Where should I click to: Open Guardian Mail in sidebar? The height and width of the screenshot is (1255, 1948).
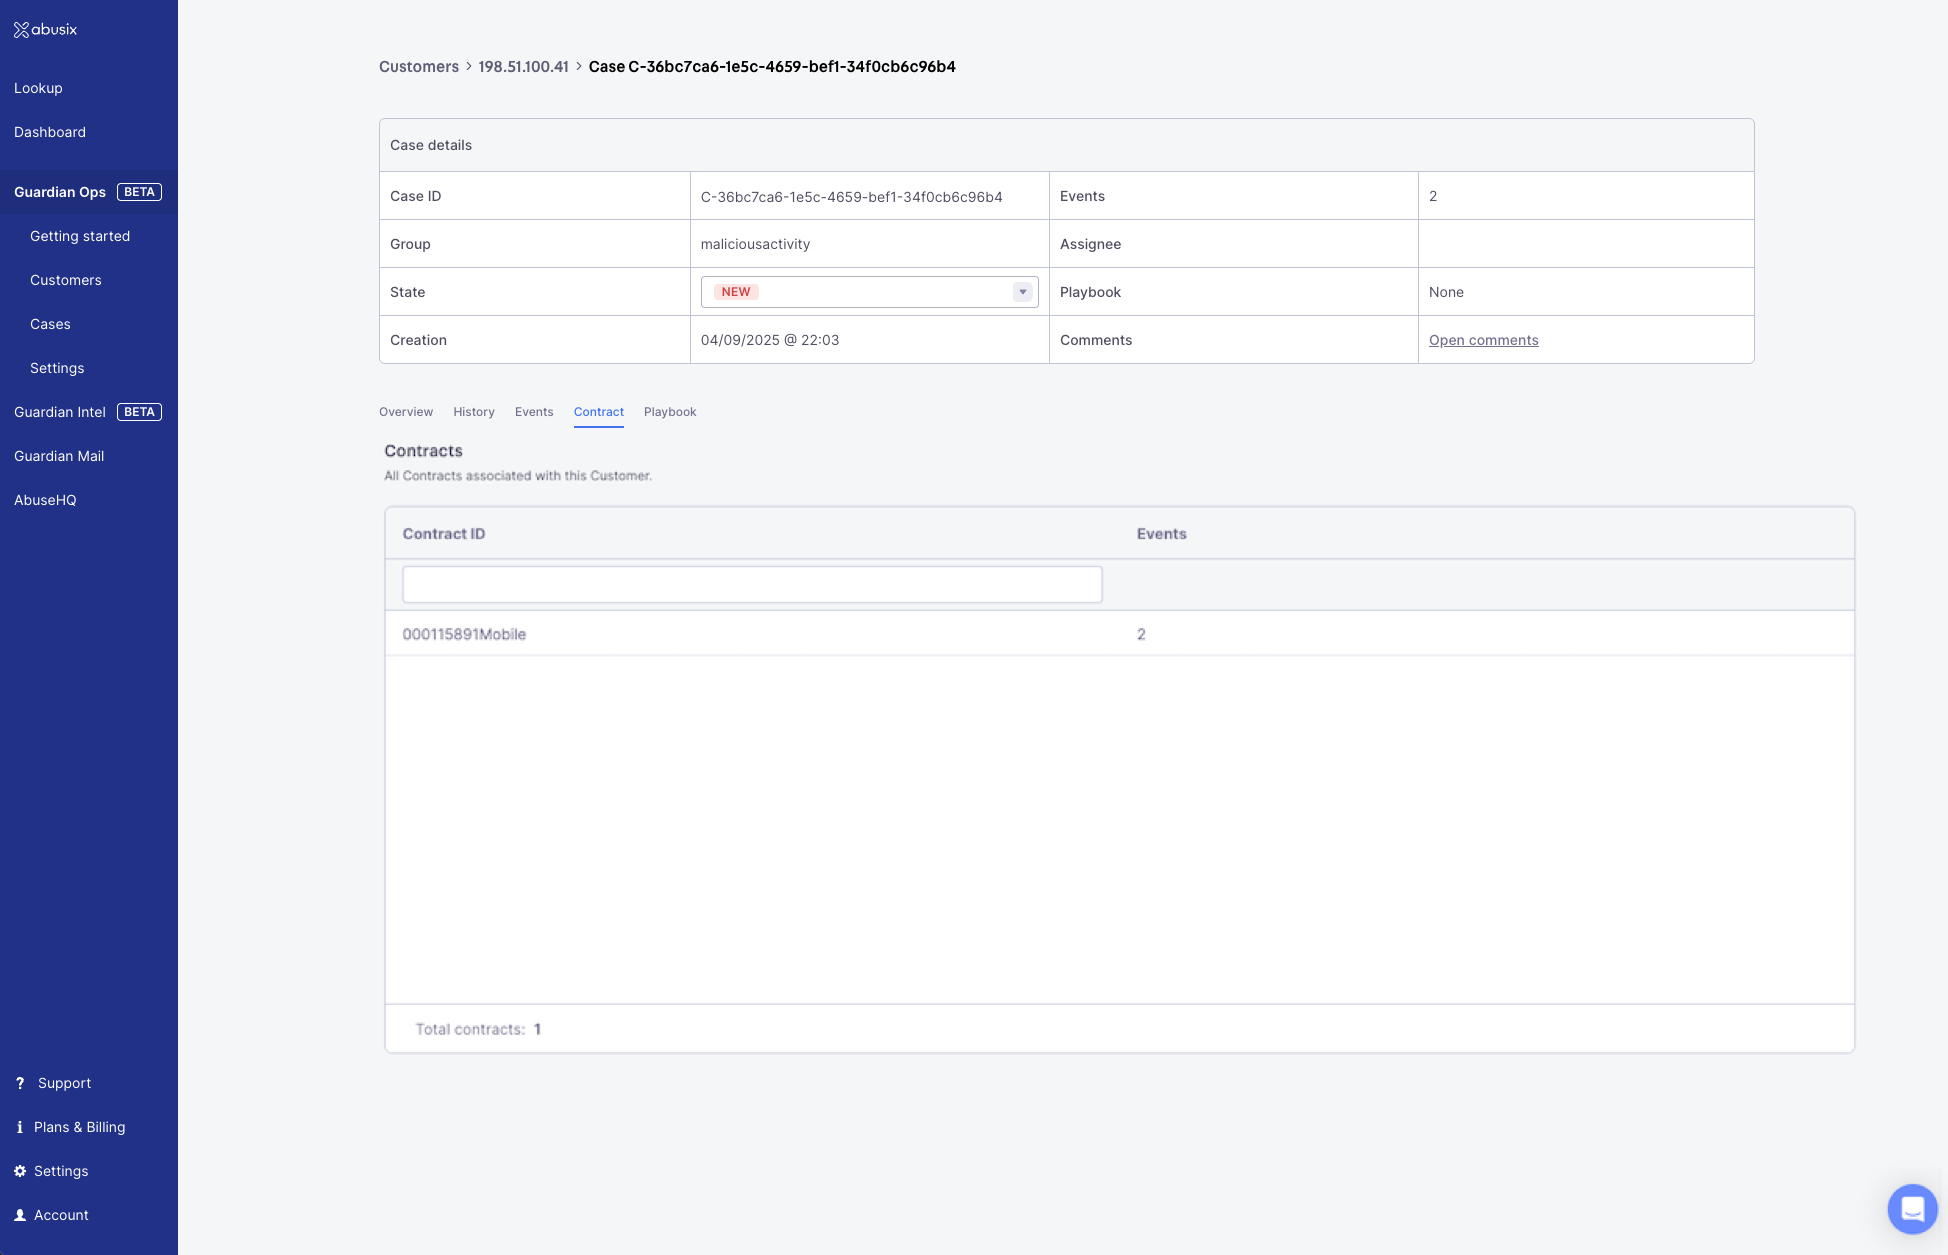click(x=59, y=456)
